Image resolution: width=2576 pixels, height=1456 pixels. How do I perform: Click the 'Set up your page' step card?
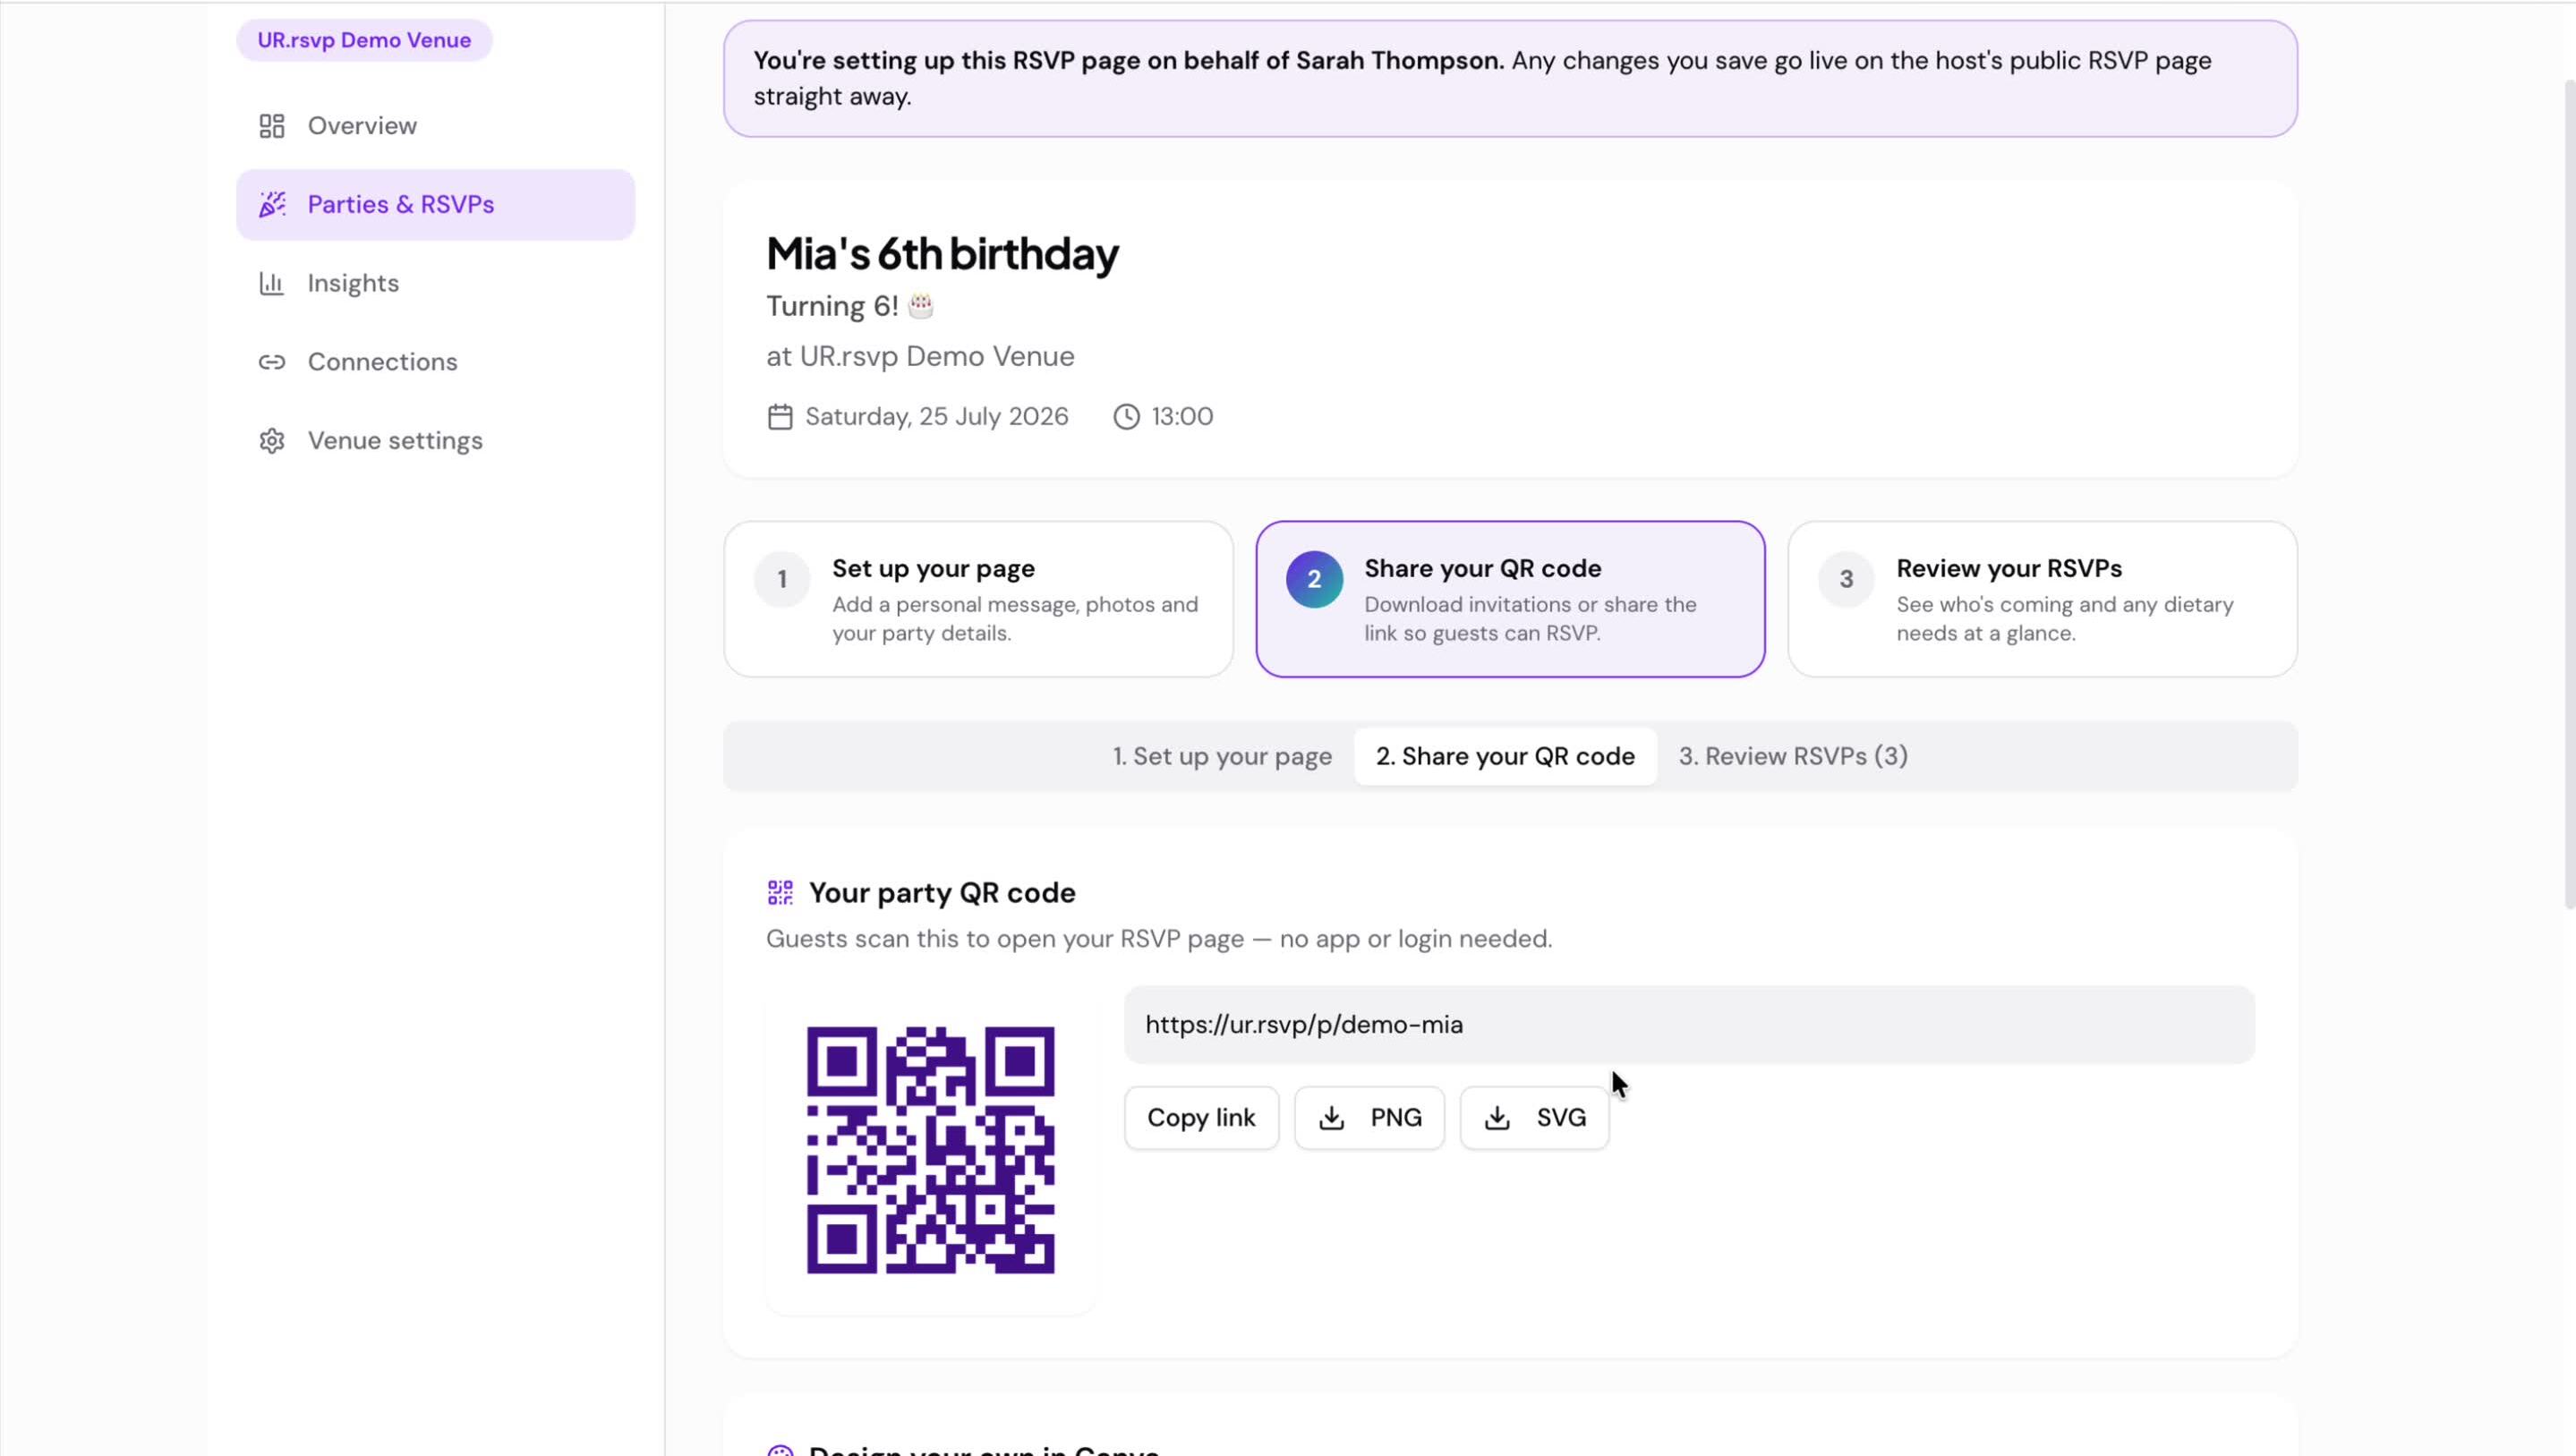(x=978, y=599)
